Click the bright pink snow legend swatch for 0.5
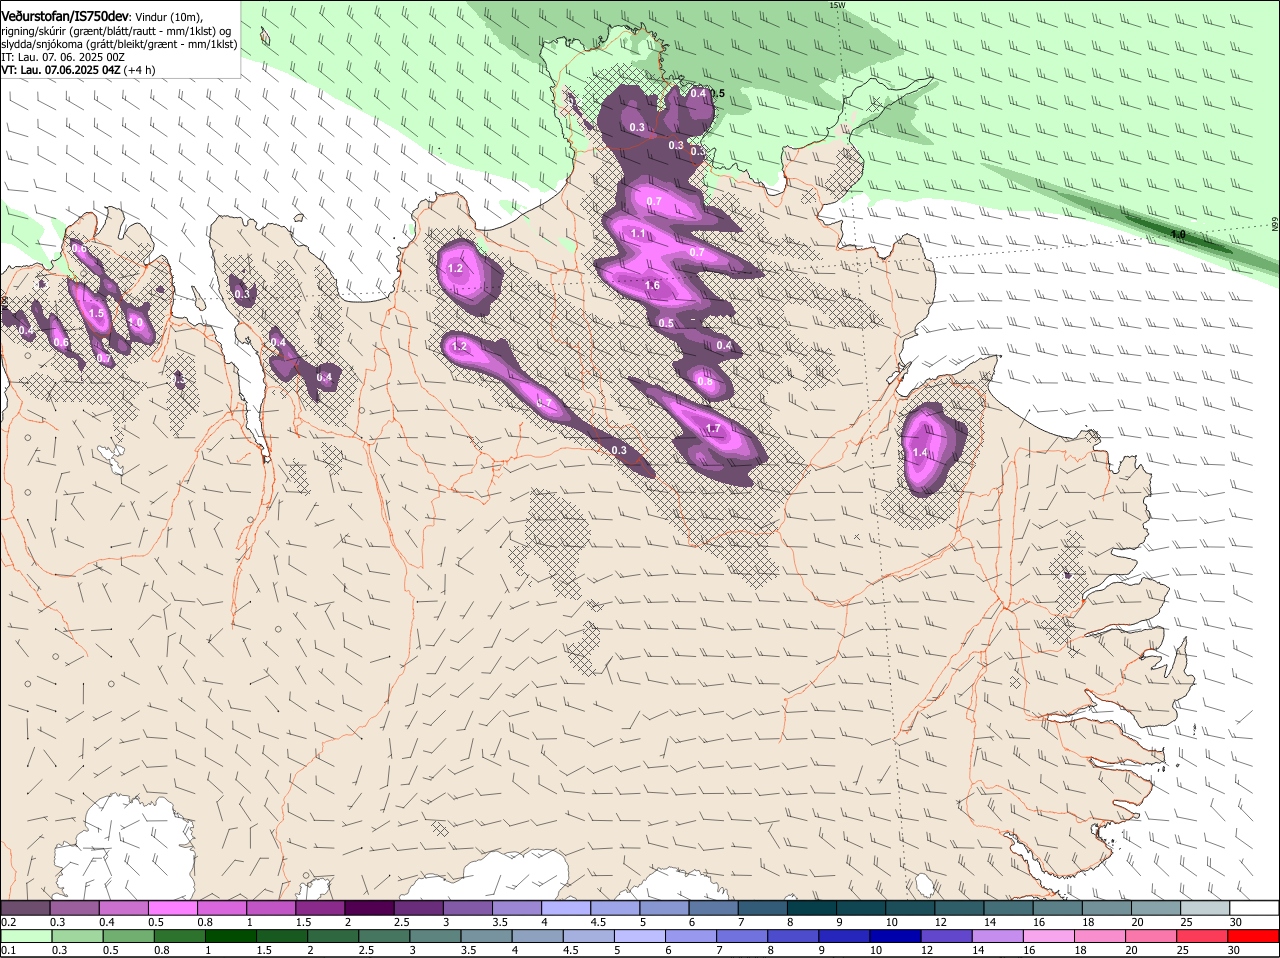The height and width of the screenshot is (958, 1280). click(x=172, y=908)
